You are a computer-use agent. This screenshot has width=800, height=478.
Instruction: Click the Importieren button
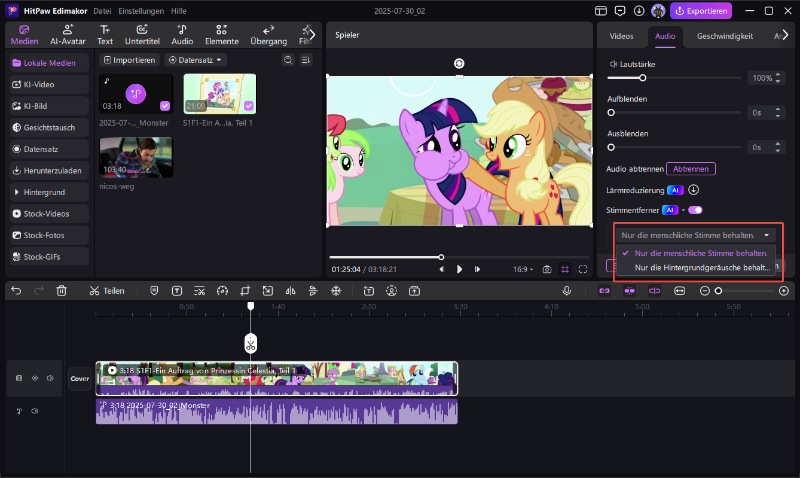pos(129,60)
